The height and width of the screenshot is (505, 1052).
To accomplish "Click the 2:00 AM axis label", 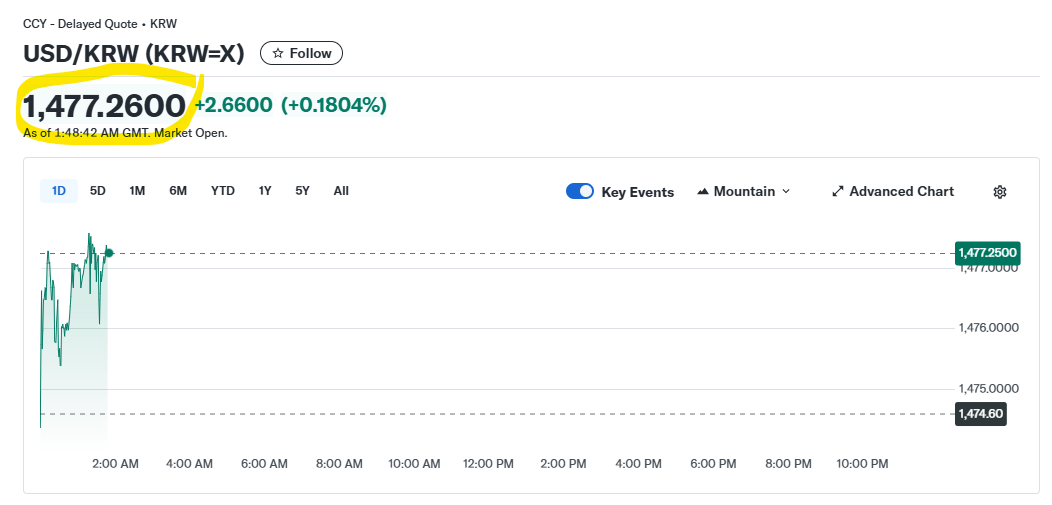I will [115, 464].
